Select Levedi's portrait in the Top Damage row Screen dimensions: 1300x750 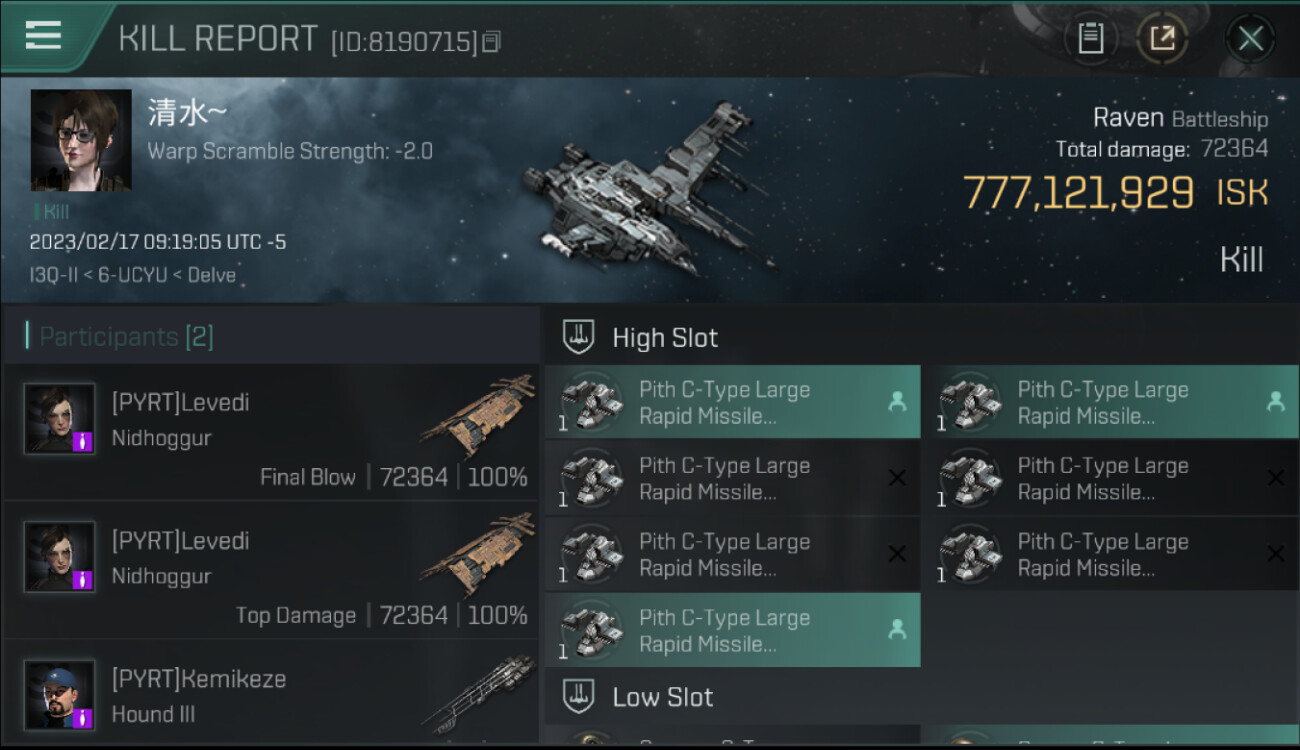[60, 557]
